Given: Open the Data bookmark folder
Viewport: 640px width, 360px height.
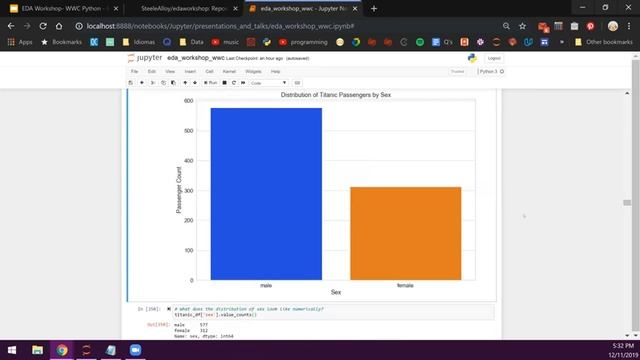Looking at the screenshot, I should point(191,42).
